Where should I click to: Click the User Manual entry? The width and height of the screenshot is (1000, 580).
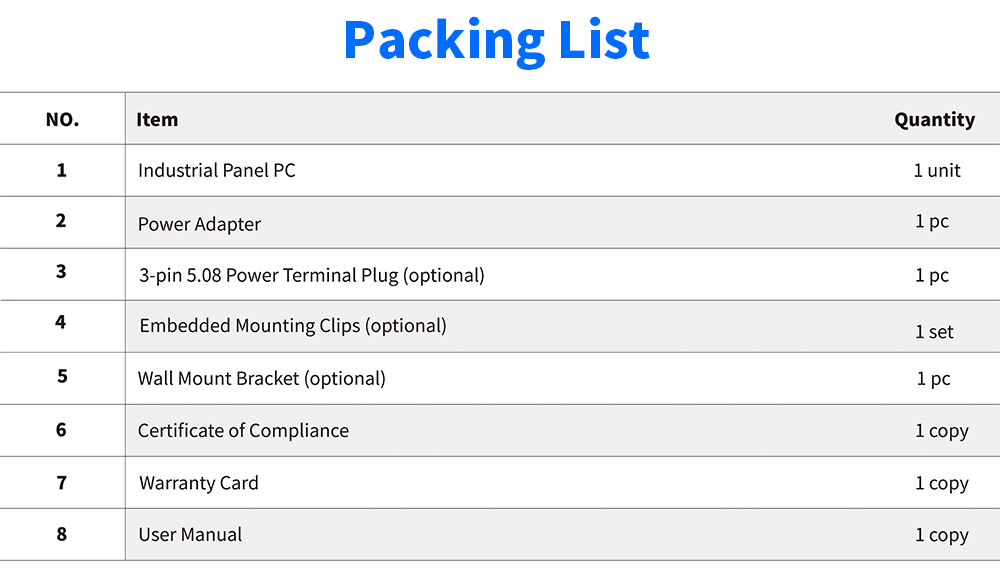(190, 535)
